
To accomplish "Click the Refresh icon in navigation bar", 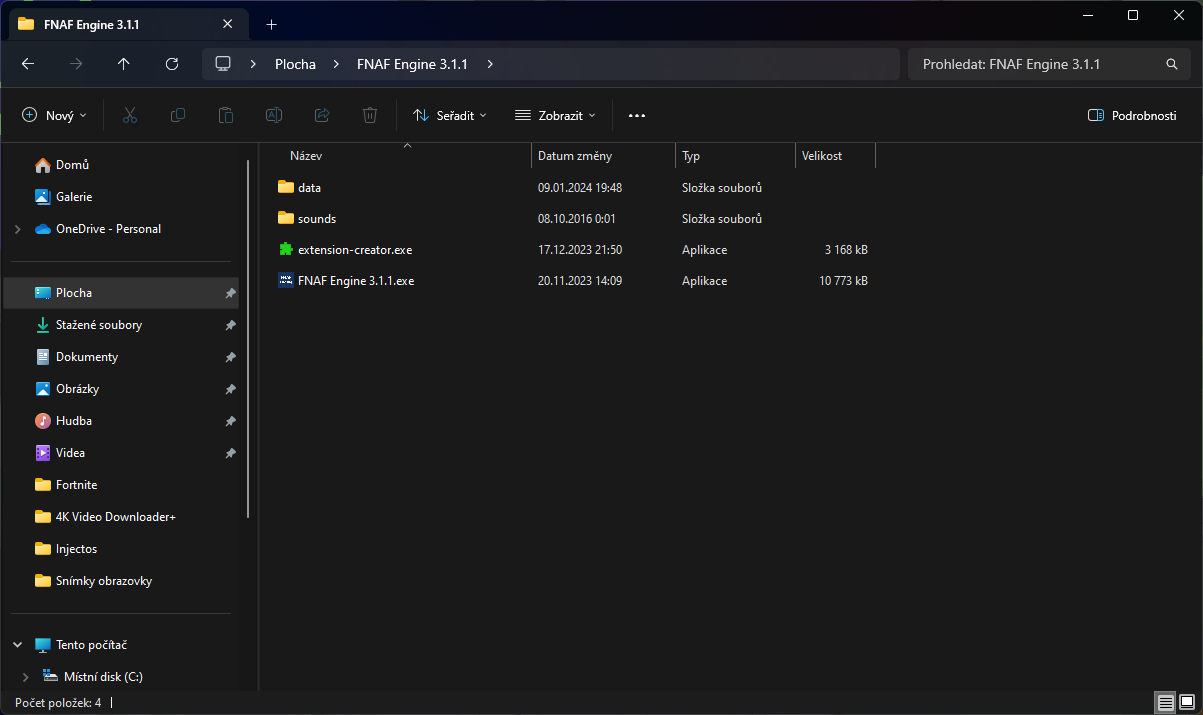I will coord(171,64).
